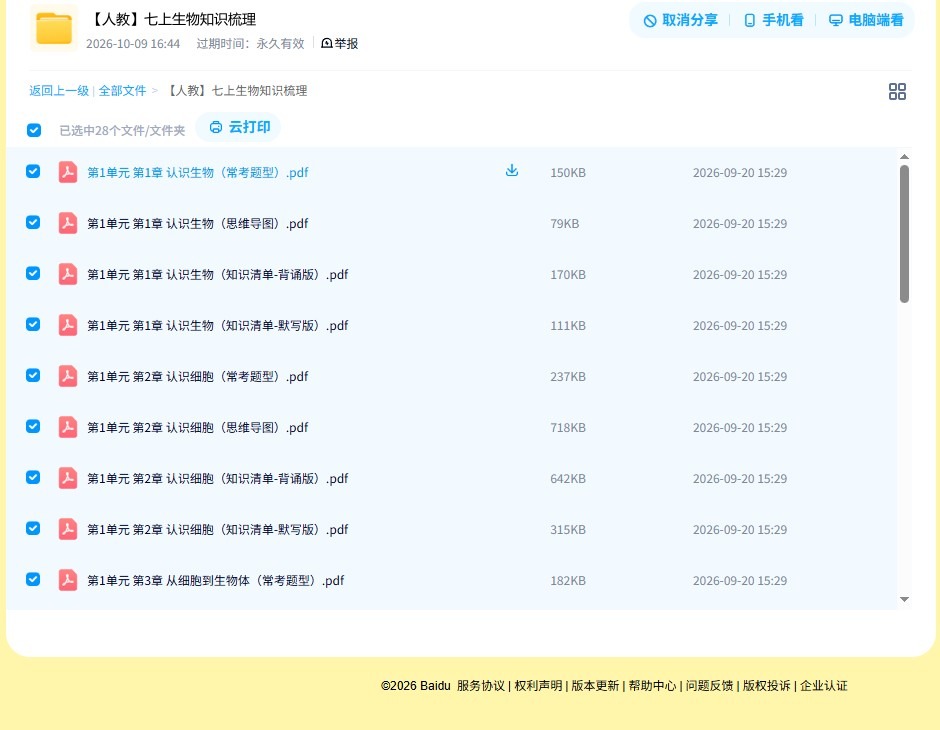940x730 pixels.
Task: Click PDF icon of 第2章 认识细胞（知识清单-背诵版）
Action: (68, 478)
